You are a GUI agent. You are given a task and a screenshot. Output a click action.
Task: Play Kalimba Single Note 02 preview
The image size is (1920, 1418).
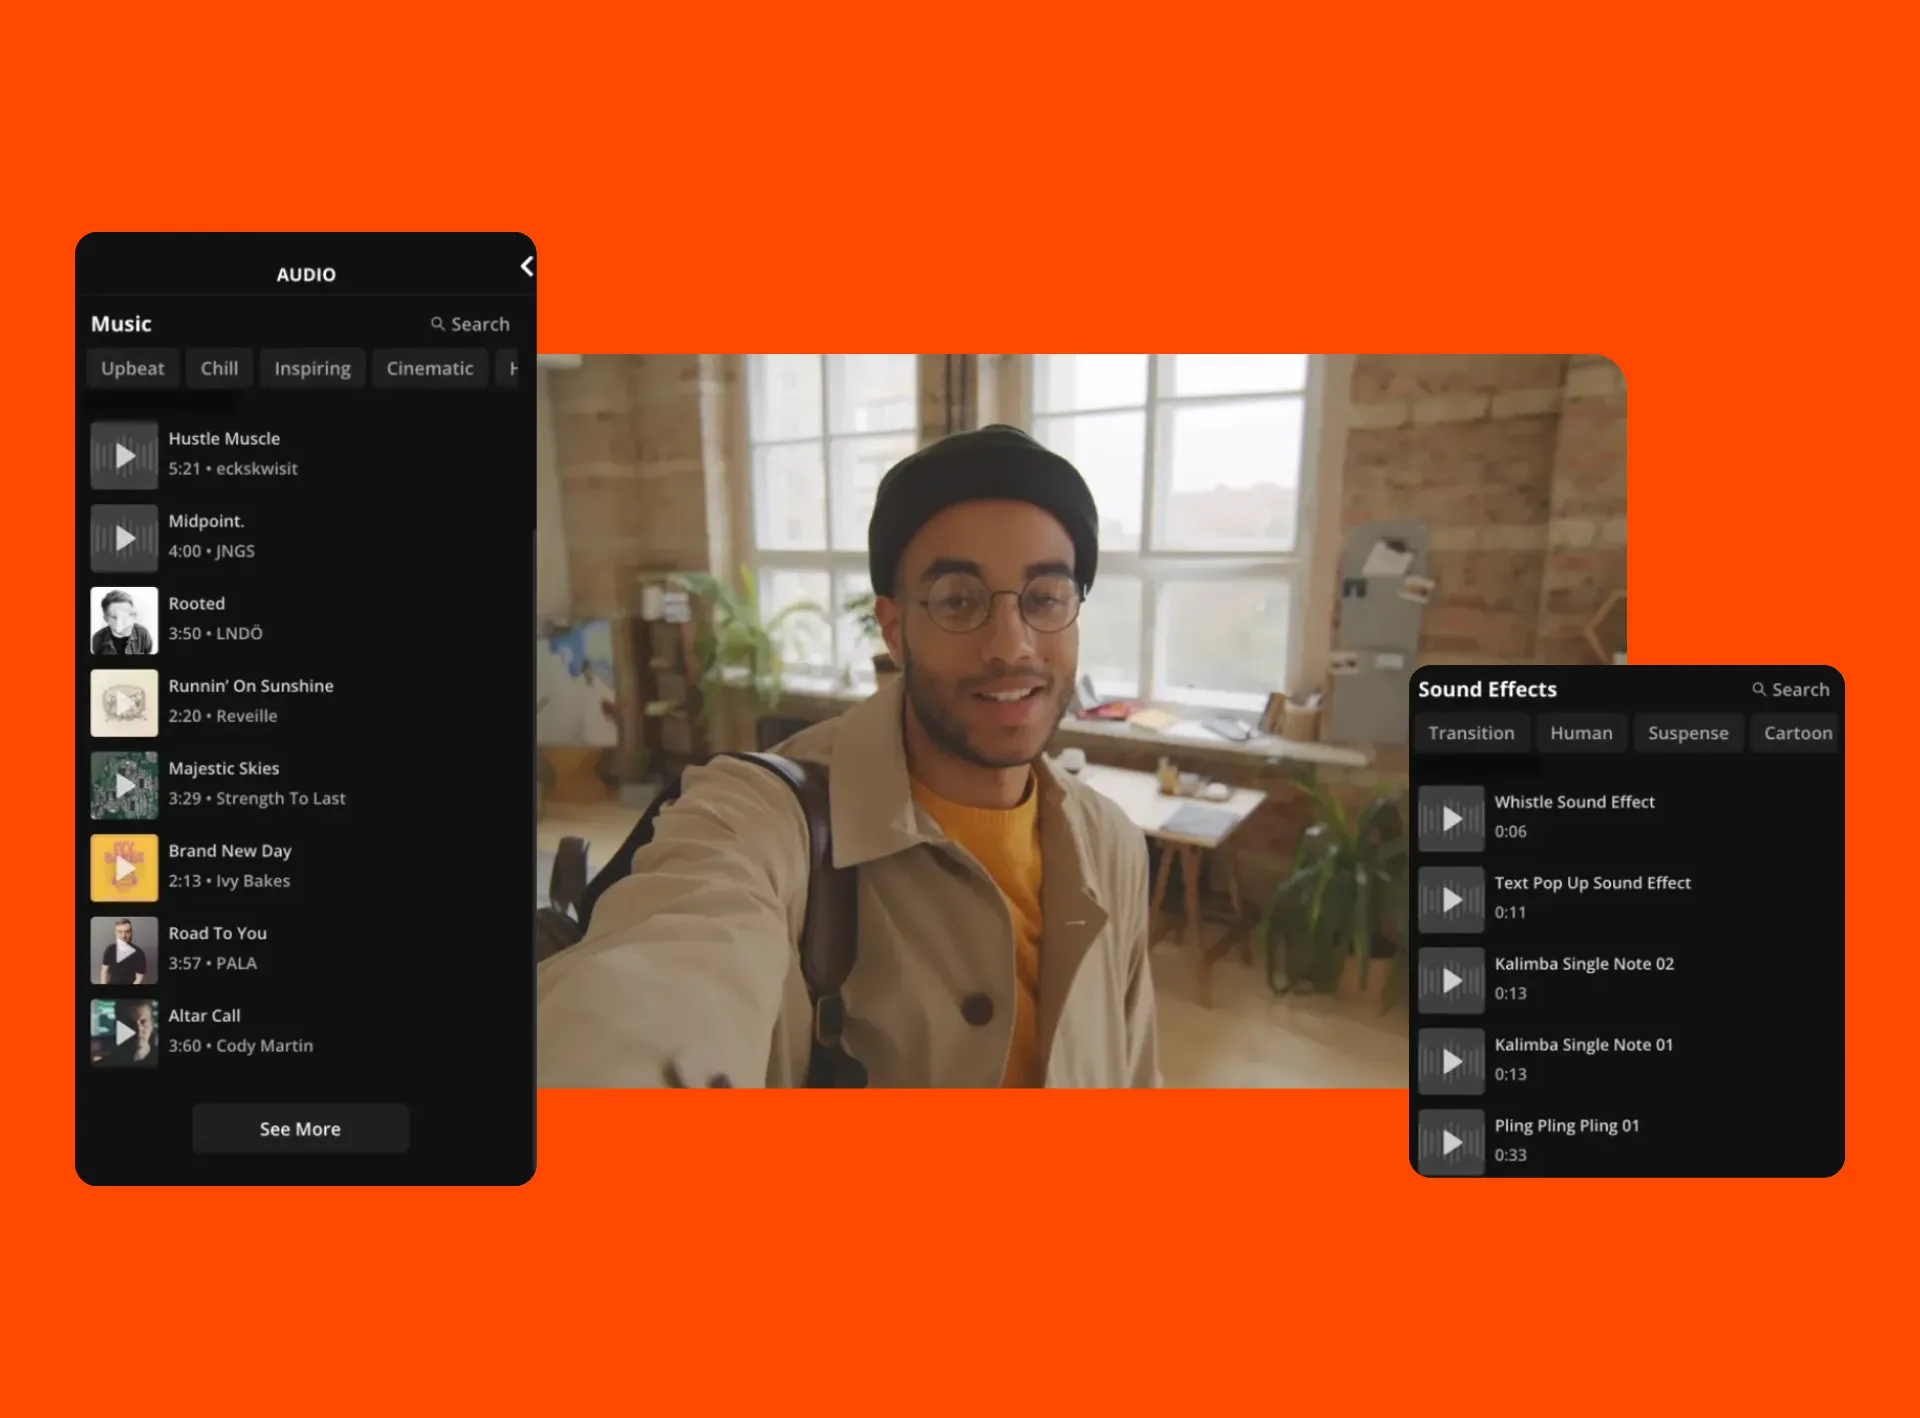[1451, 981]
